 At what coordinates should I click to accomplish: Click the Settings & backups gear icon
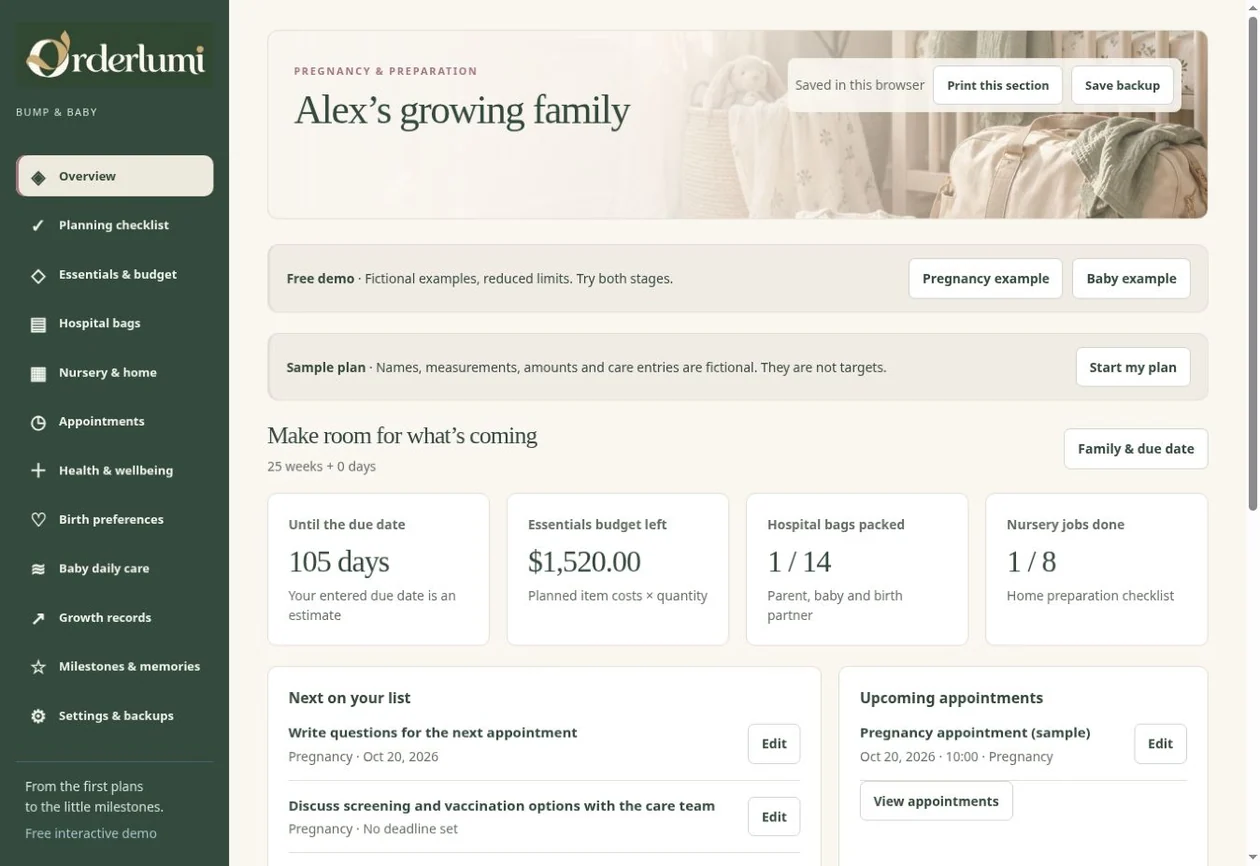click(x=38, y=716)
